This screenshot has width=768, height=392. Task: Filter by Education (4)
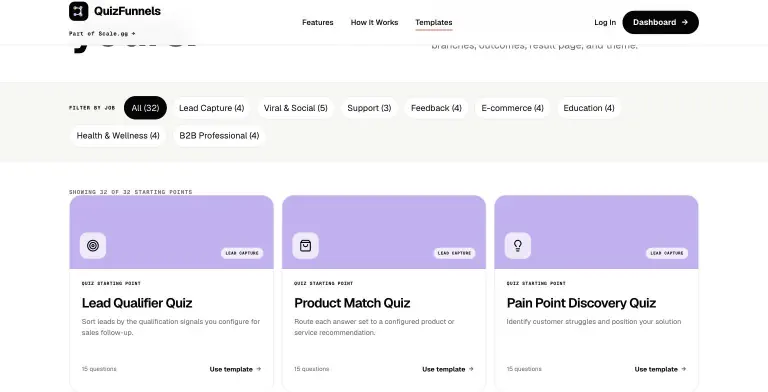tap(589, 108)
